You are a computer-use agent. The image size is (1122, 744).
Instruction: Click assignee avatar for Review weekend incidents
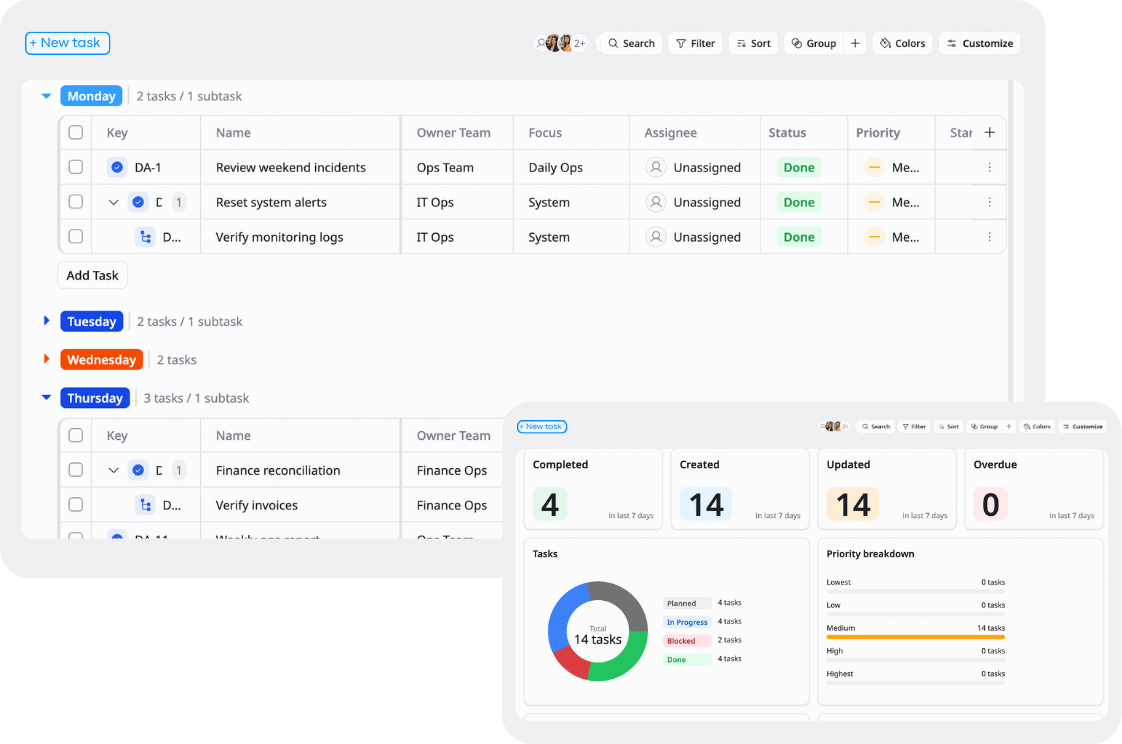click(655, 167)
